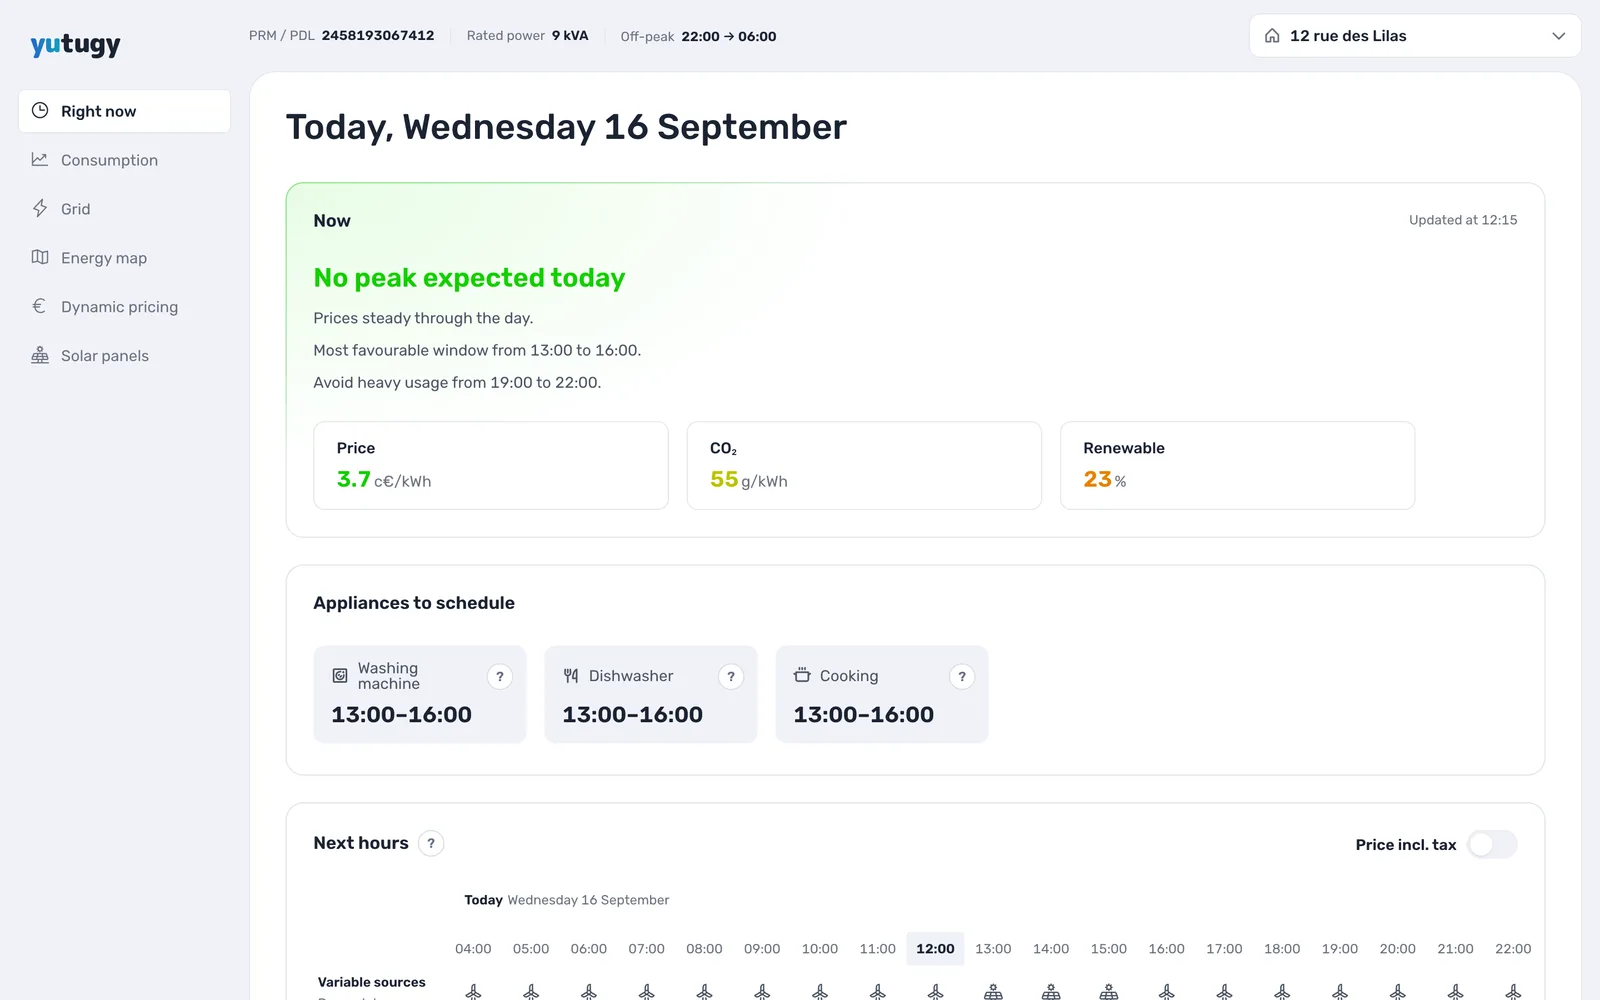Select the 13:00 hour in timeline
Viewport: 1600px width, 1000px height.
pyautogui.click(x=993, y=949)
